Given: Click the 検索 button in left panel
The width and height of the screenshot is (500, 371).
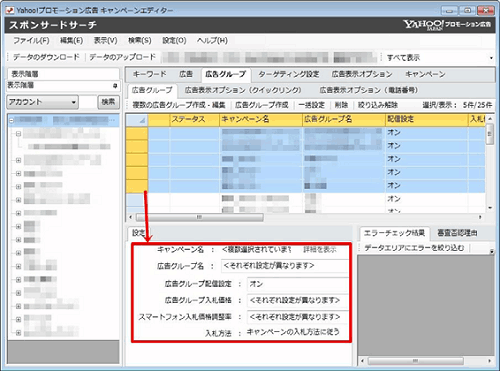Looking at the screenshot, I should 108,102.
